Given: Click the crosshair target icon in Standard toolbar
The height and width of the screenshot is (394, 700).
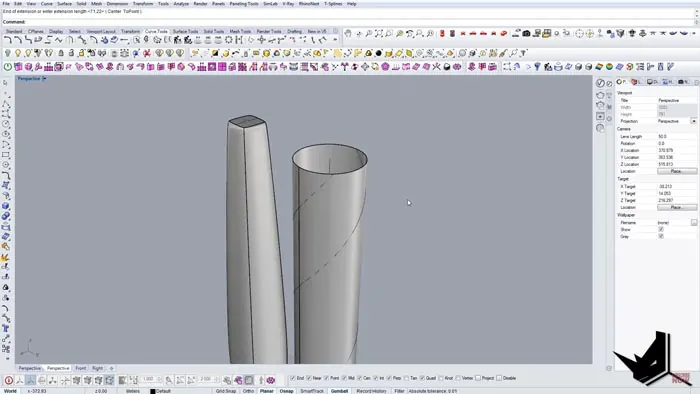Looking at the screenshot, I should [x=579, y=33].
